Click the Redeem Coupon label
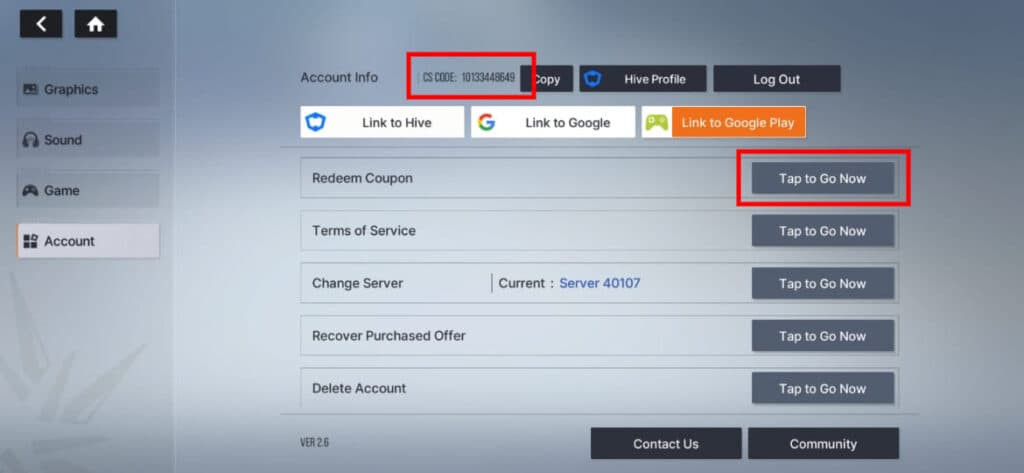1024x473 pixels. point(362,178)
